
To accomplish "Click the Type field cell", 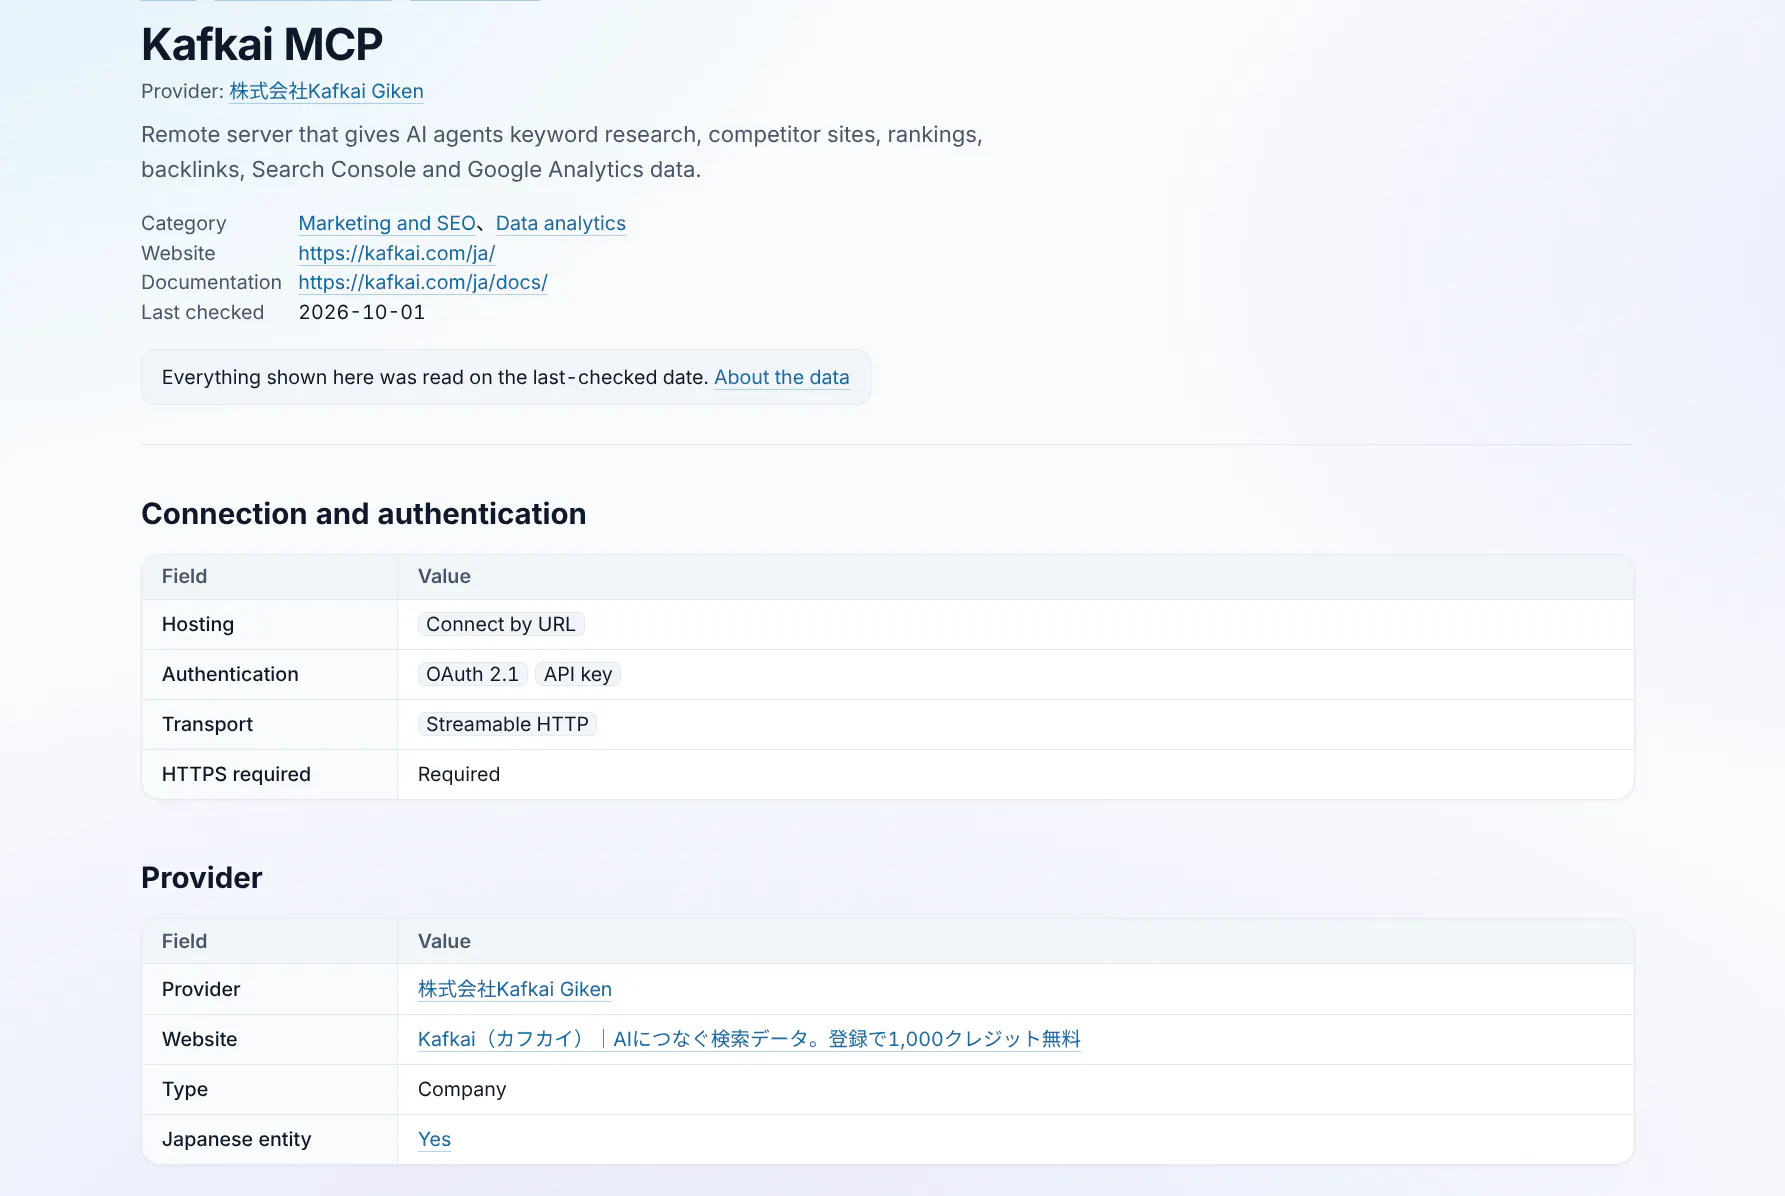I will click(x=270, y=1089).
